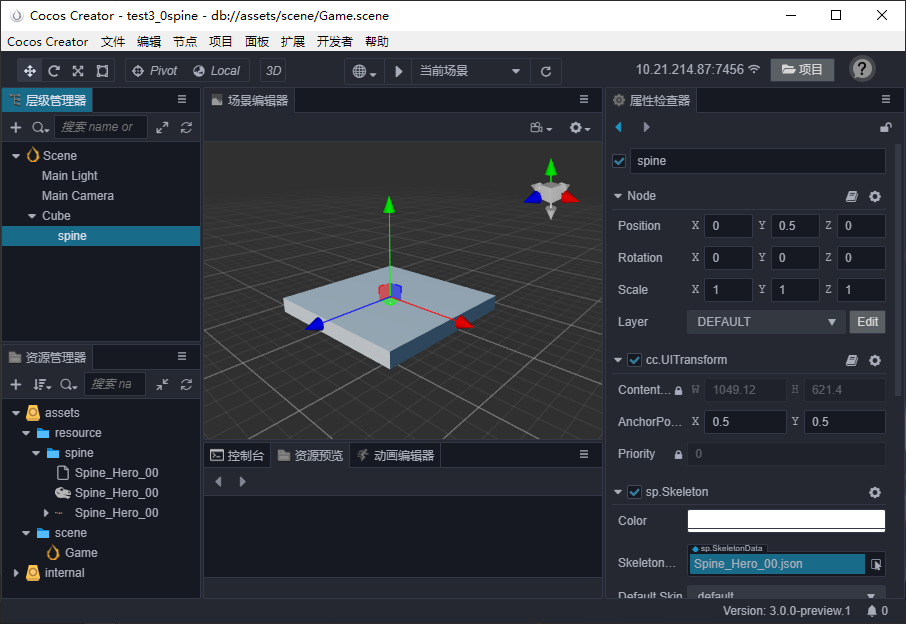Screen dimensions: 906x624
Task: Select the Rect transform tool
Action: click(x=102, y=70)
